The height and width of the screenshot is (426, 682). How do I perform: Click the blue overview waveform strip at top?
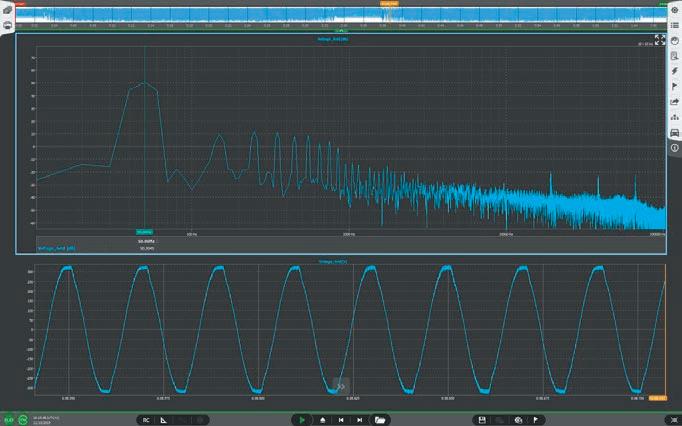(x=341, y=15)
